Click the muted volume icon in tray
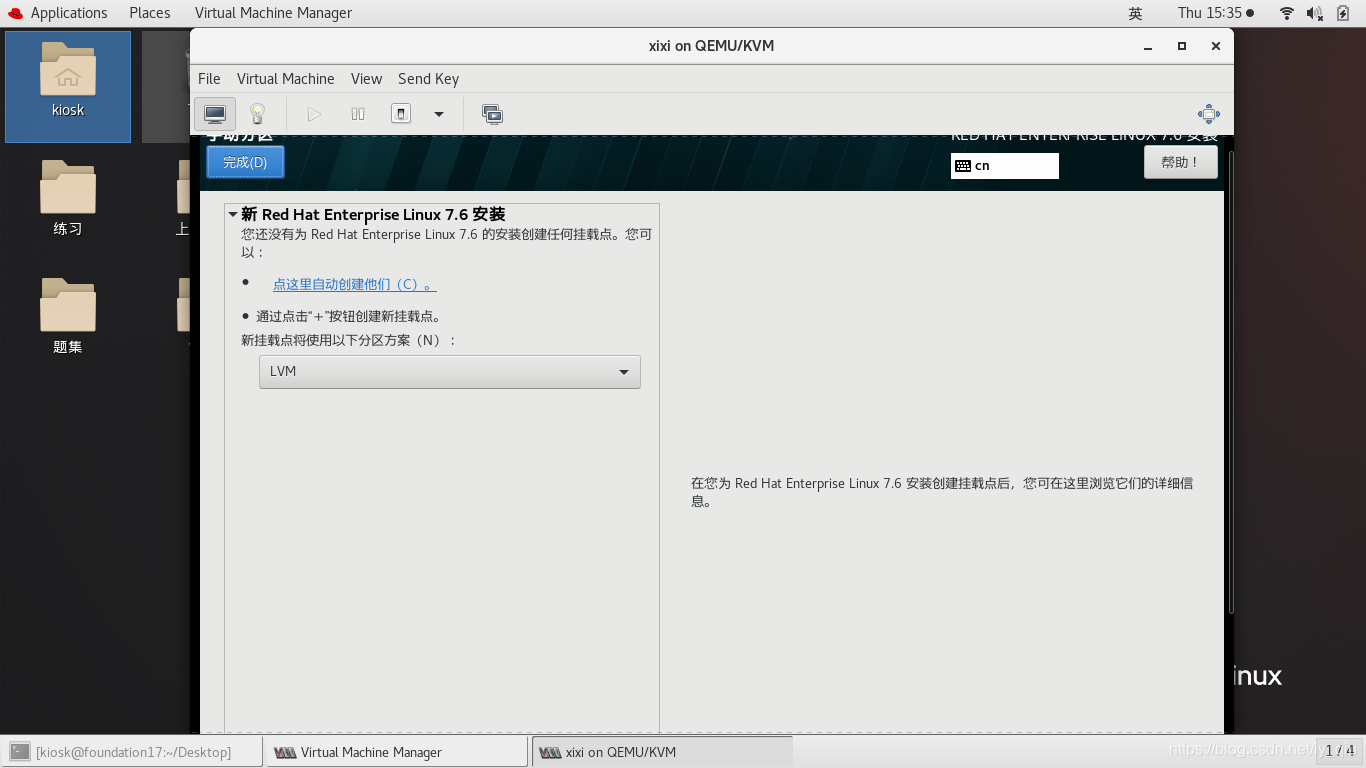Viewport: 1366px width, 768px height. point(1312,13)
